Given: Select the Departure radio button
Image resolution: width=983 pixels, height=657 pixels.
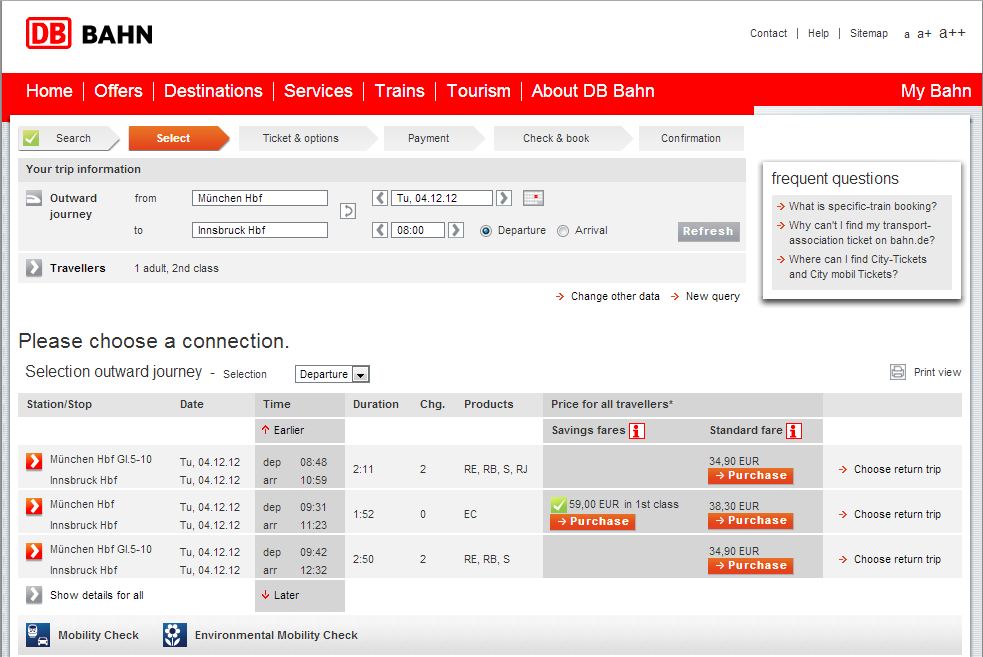Looking at the screenshot, I should click(x=486, y=231).
